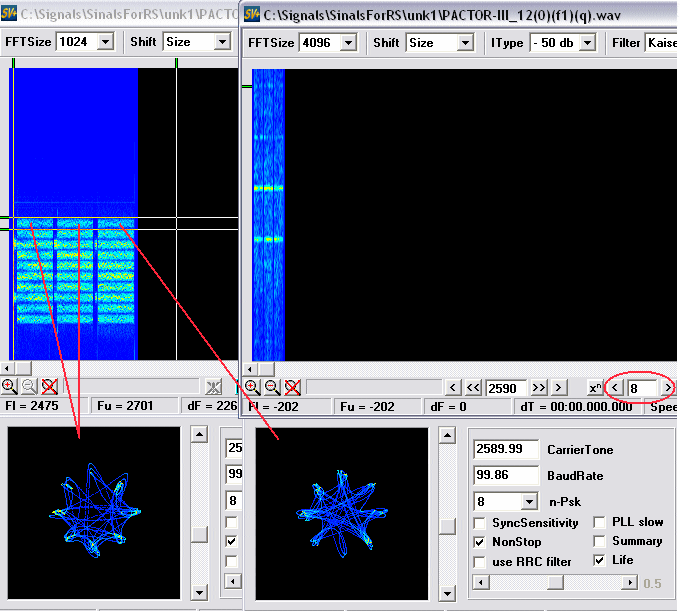680x611 pixels.
Task: Open FFTSize 4096 dropdown
Action: [x=348, y=43]
